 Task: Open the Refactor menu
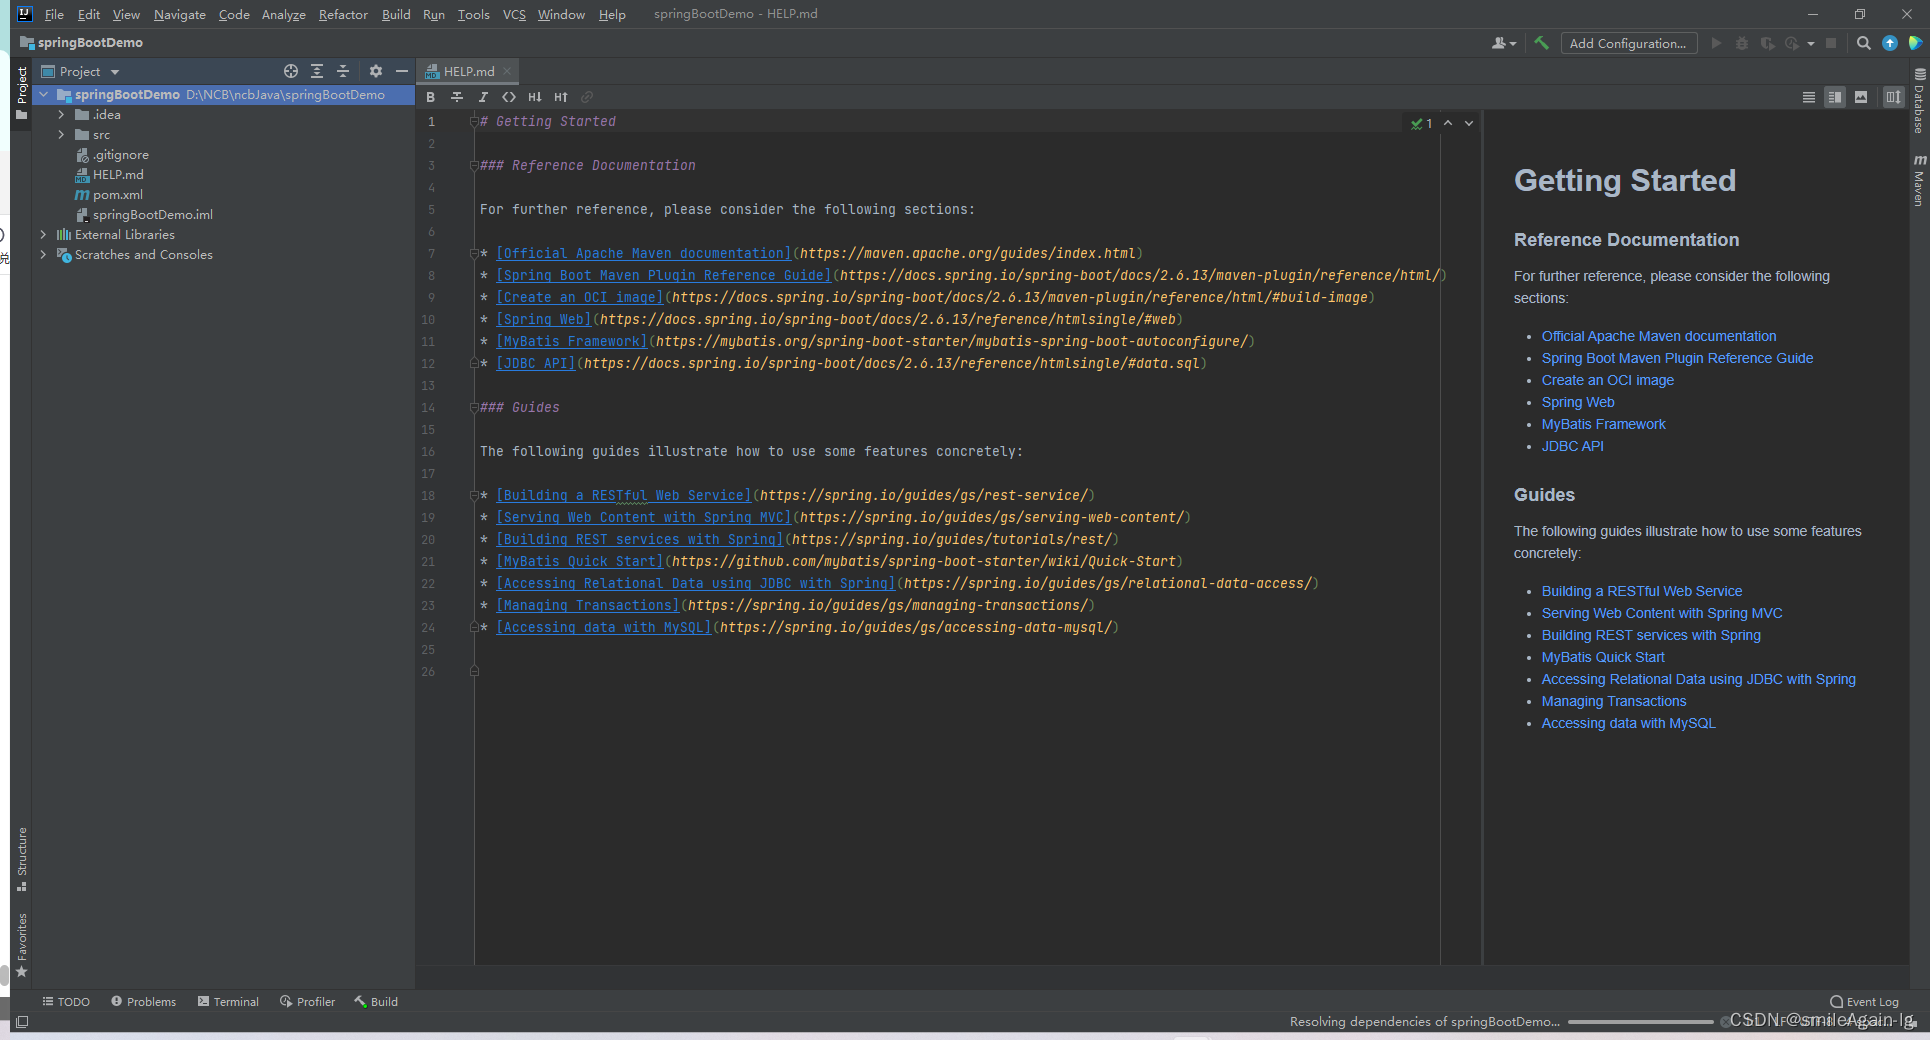pyautogui.click(x=342, y=14)
